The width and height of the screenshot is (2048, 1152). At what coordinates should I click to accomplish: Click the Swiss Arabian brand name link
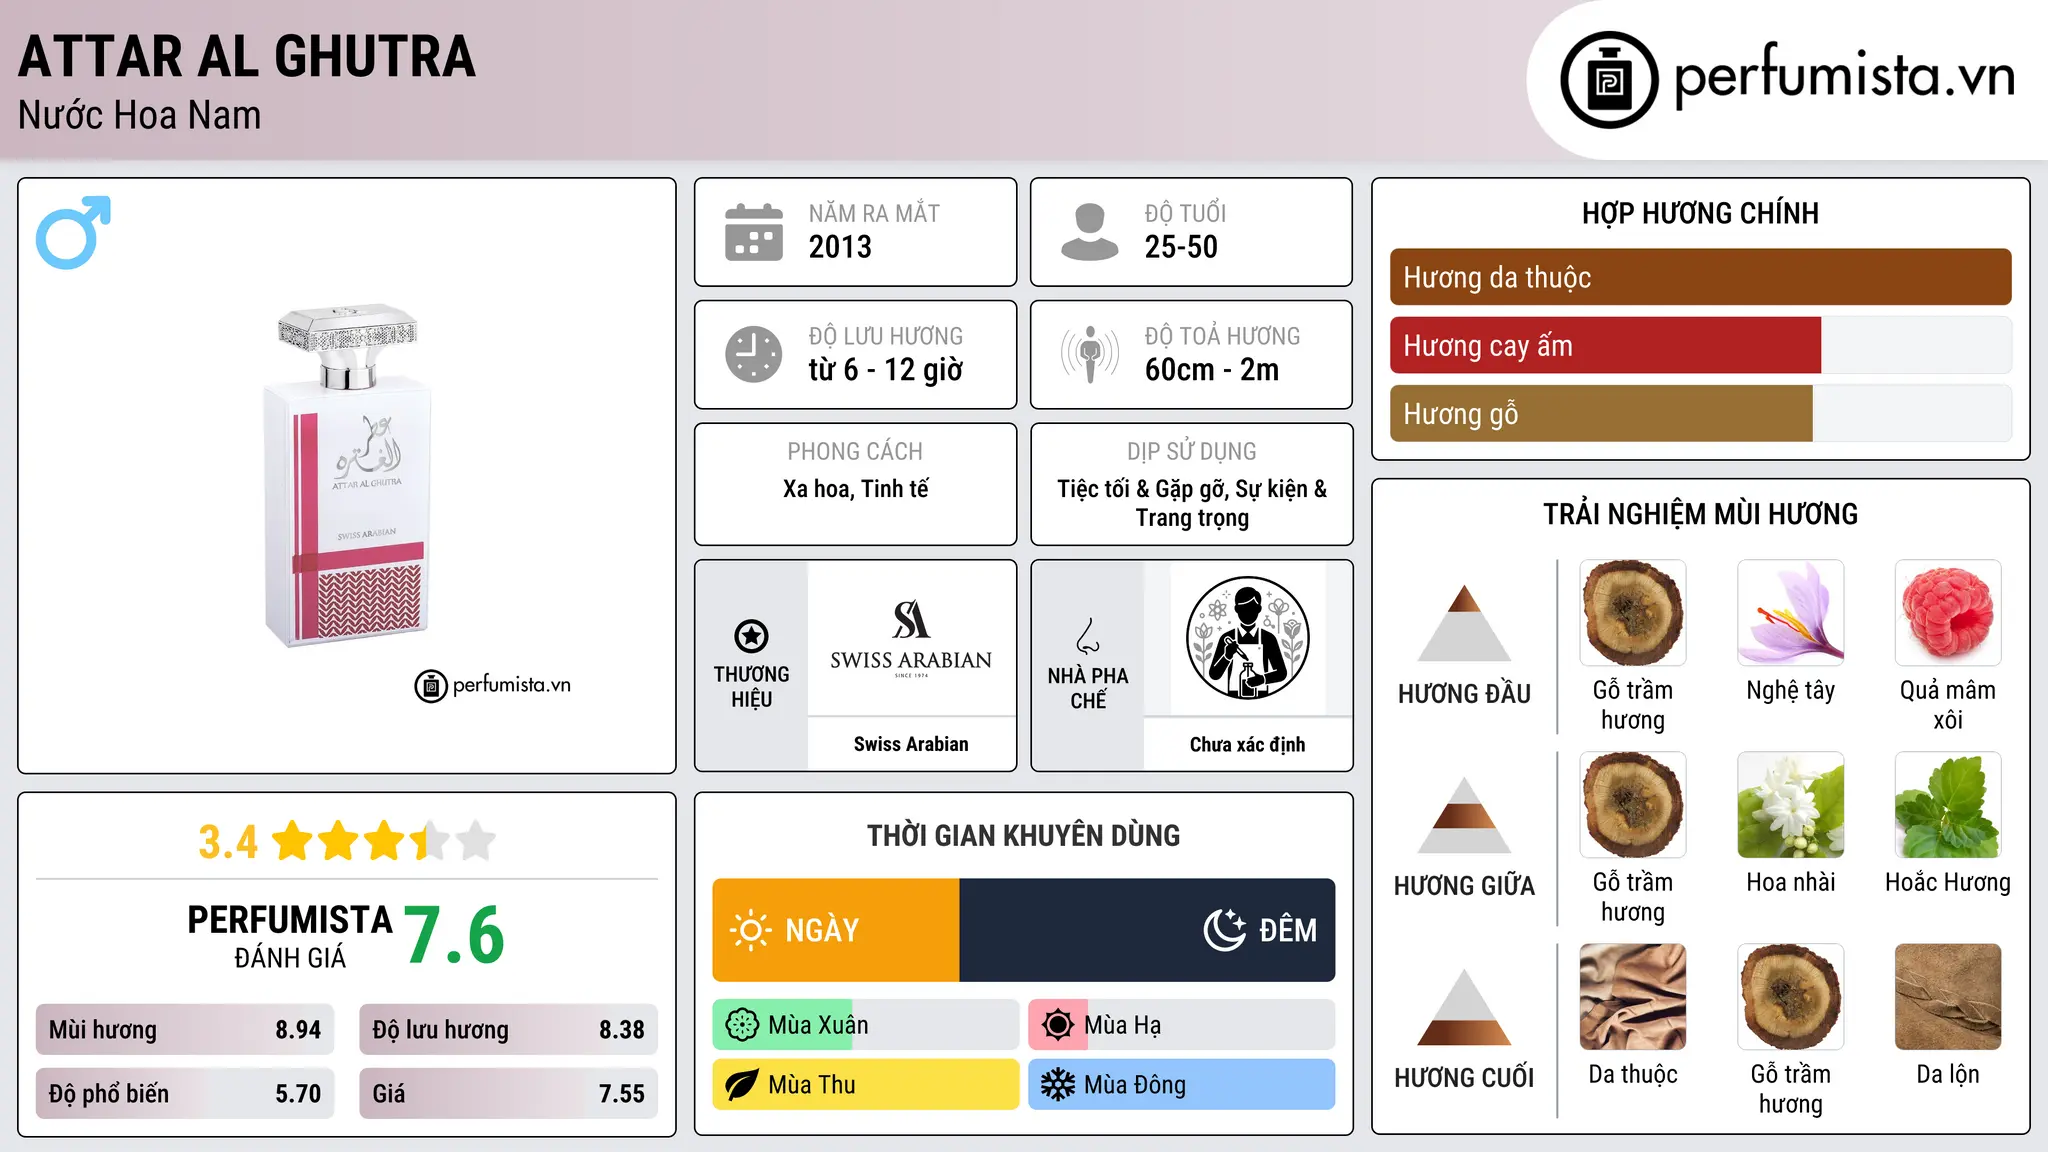pos(911,744)
